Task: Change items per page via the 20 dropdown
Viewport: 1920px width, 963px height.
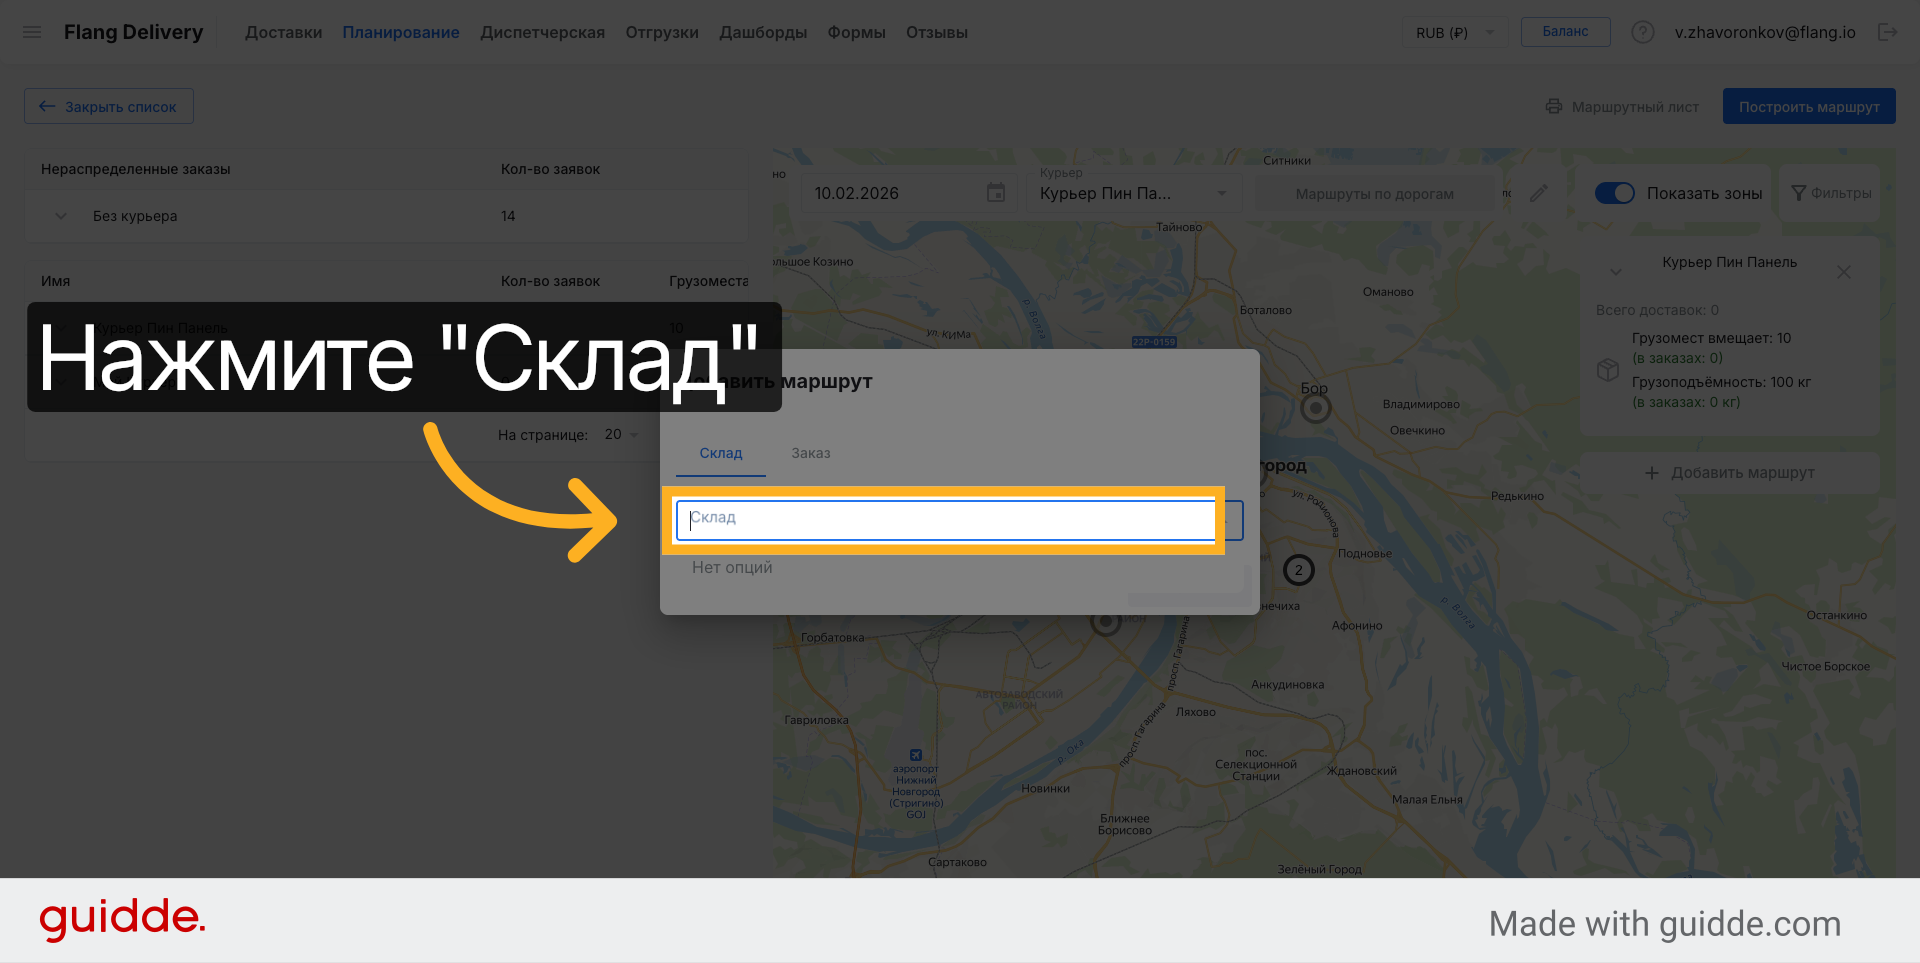Action: [620, 434]
